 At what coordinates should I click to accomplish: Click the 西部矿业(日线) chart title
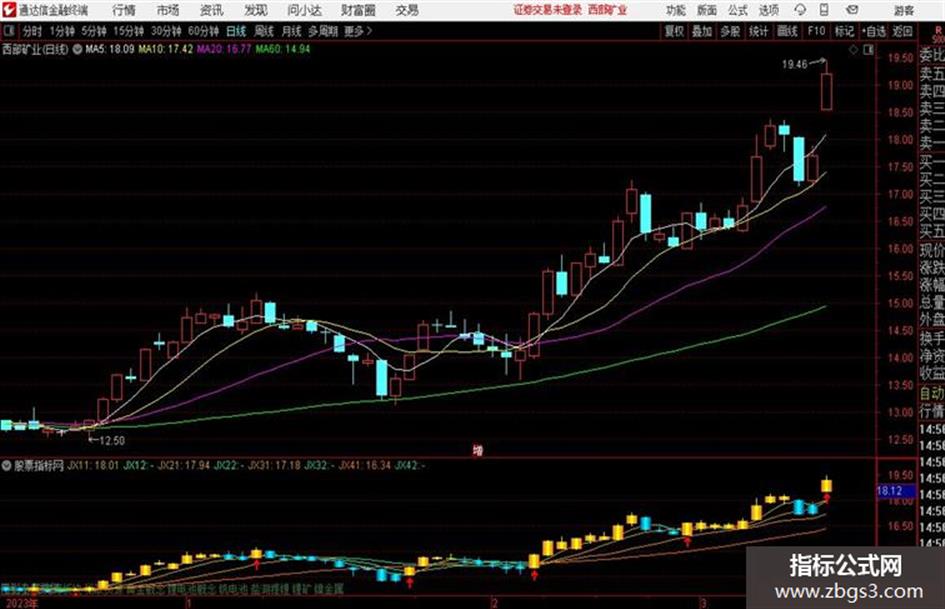[35, 49]
